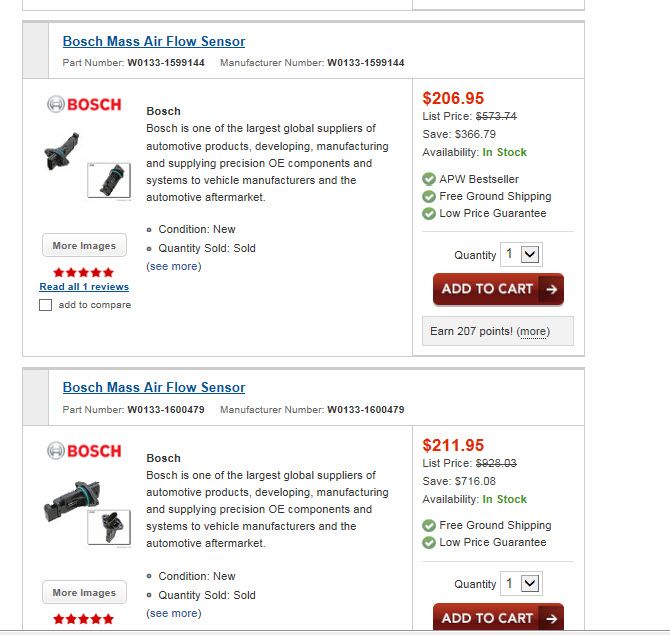The height and width of the screenshot is (635, 670).
Task: Click five-star rating in first product
Action: coord(84,272)
